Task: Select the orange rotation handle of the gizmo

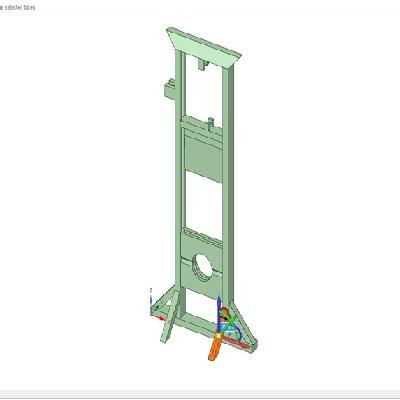Action: 214,349
